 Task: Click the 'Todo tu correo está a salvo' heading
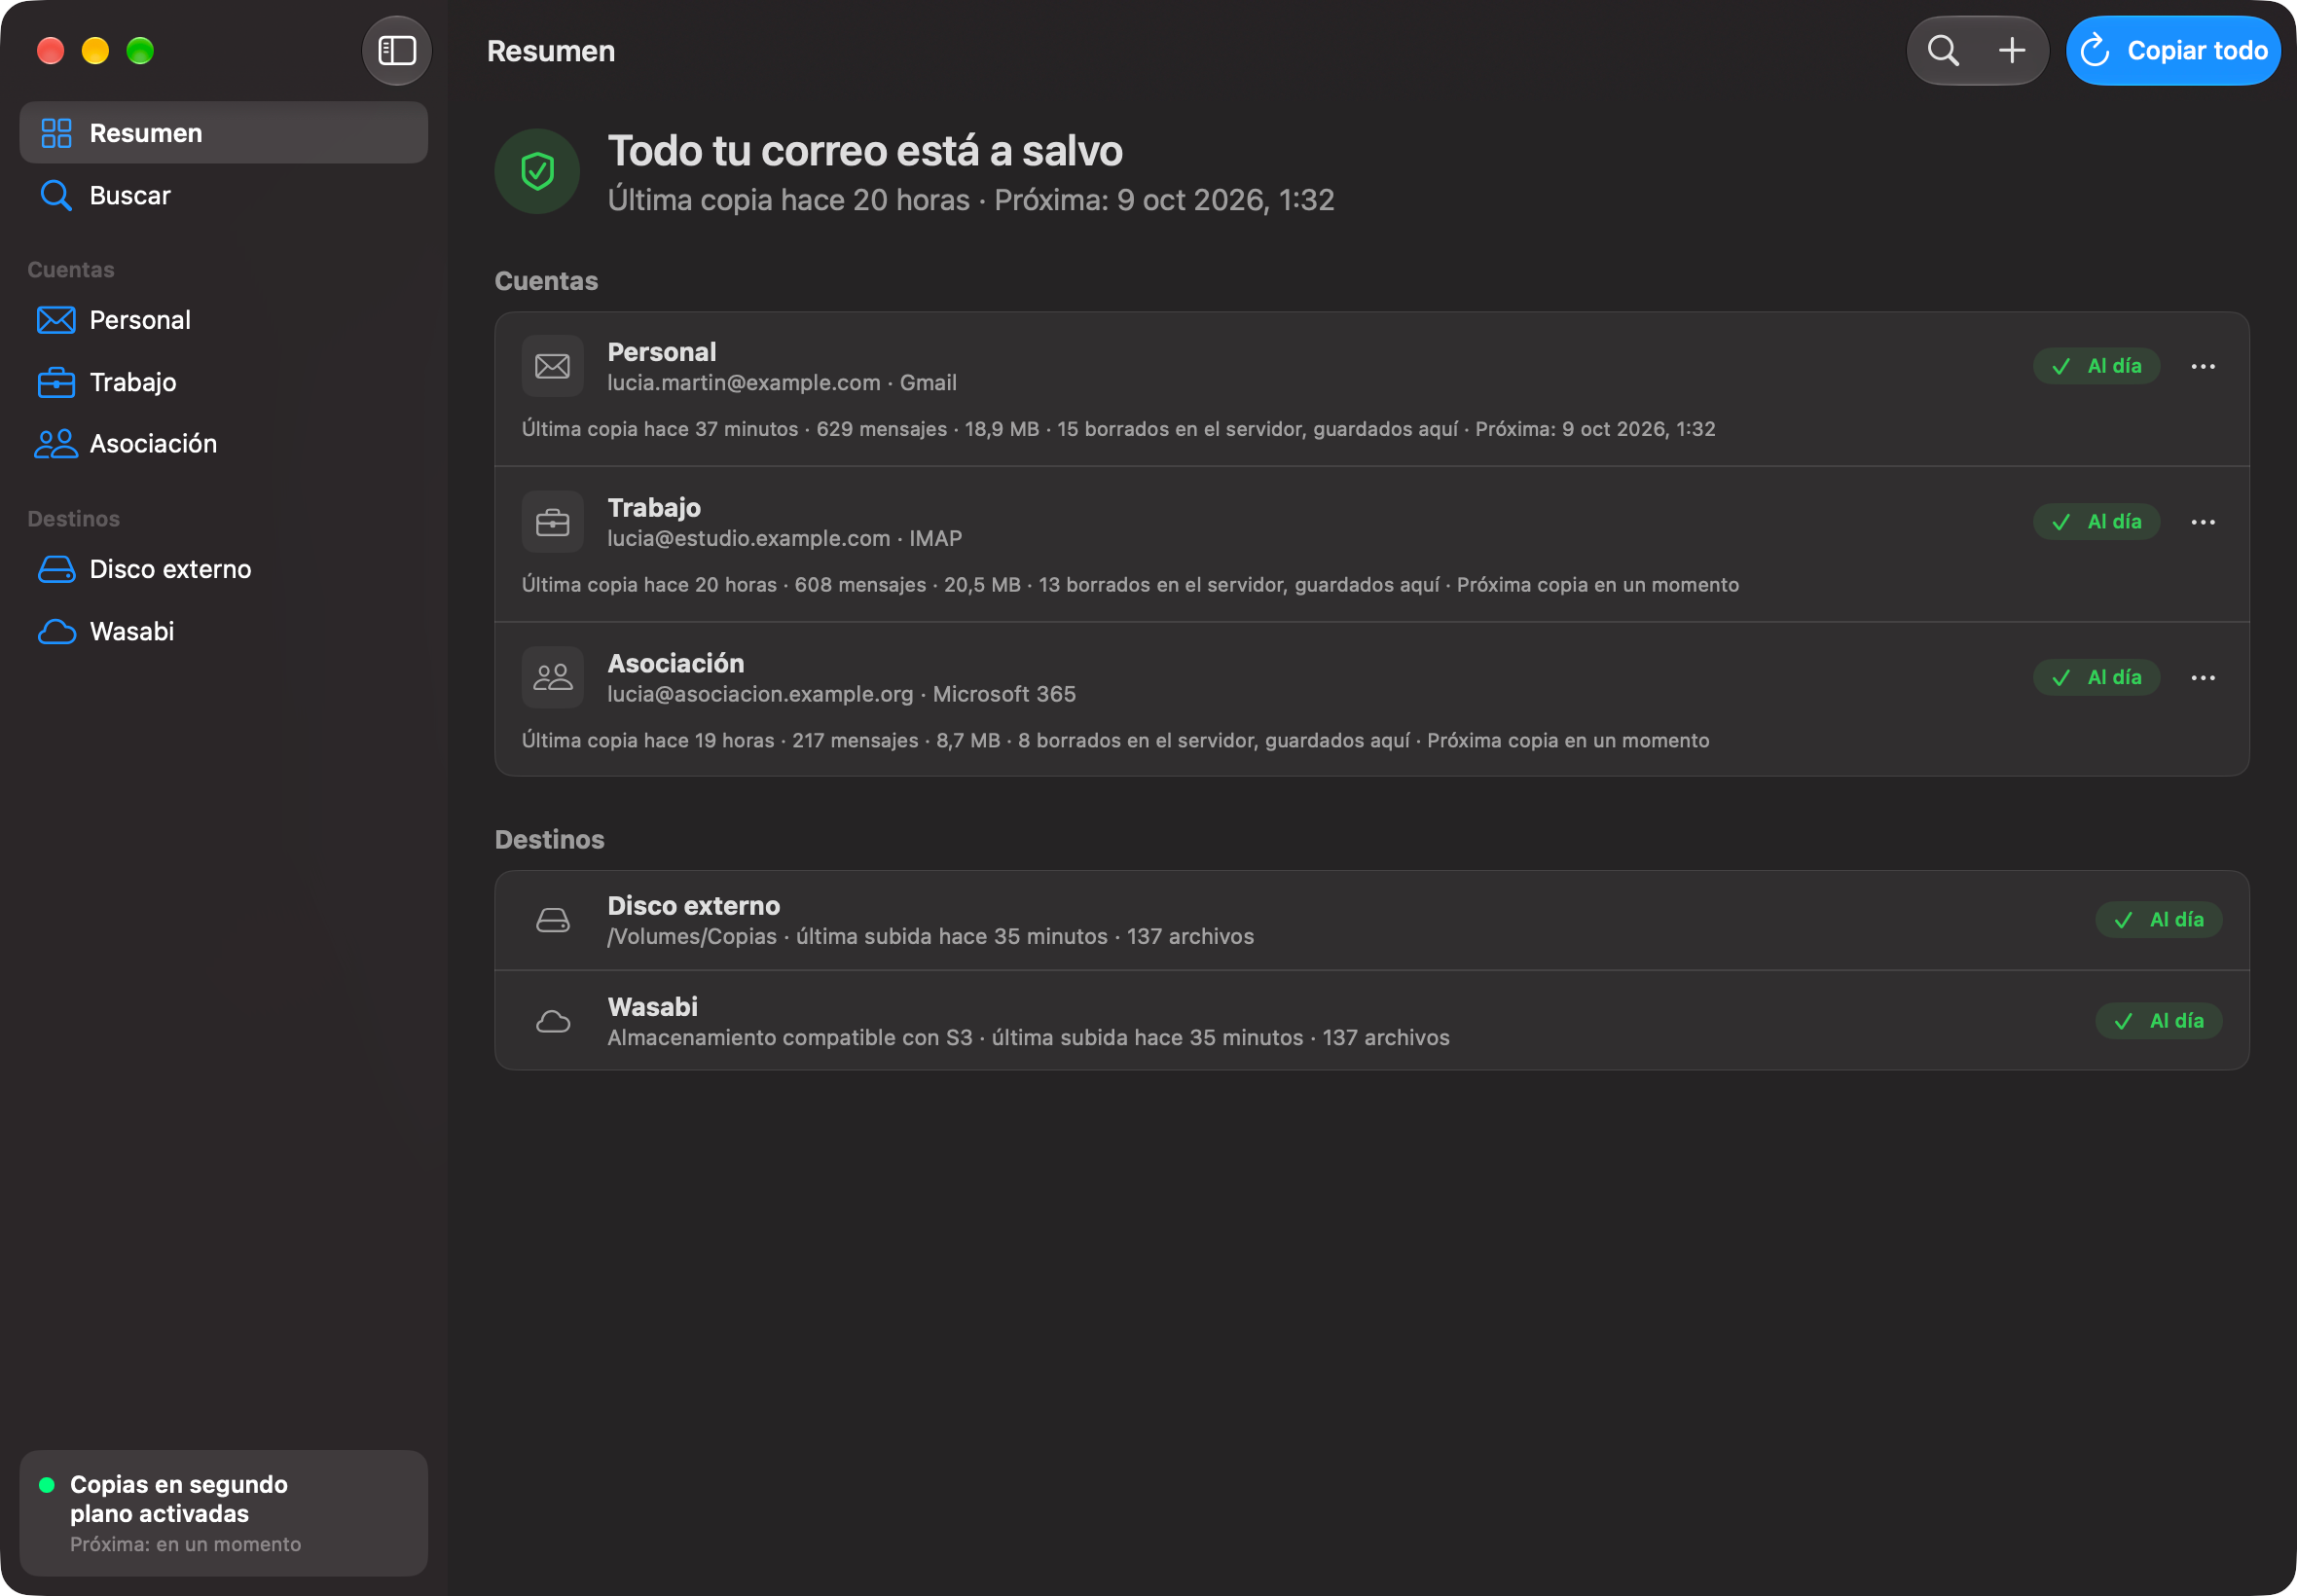tap(865, 151)
